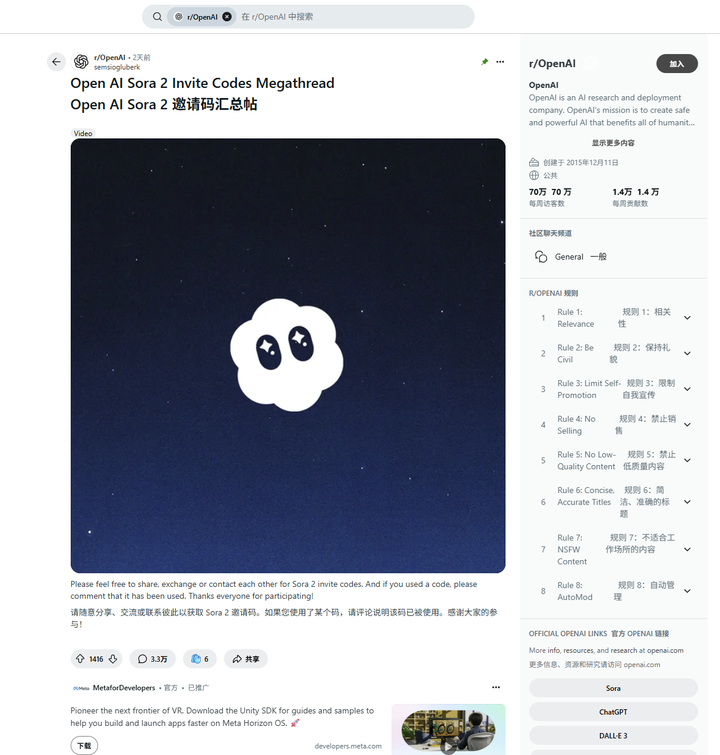This screenshot has height=755, width=720.
Task: Remove the r/OpenAI search filter chip
Action: tap(227, 17)
